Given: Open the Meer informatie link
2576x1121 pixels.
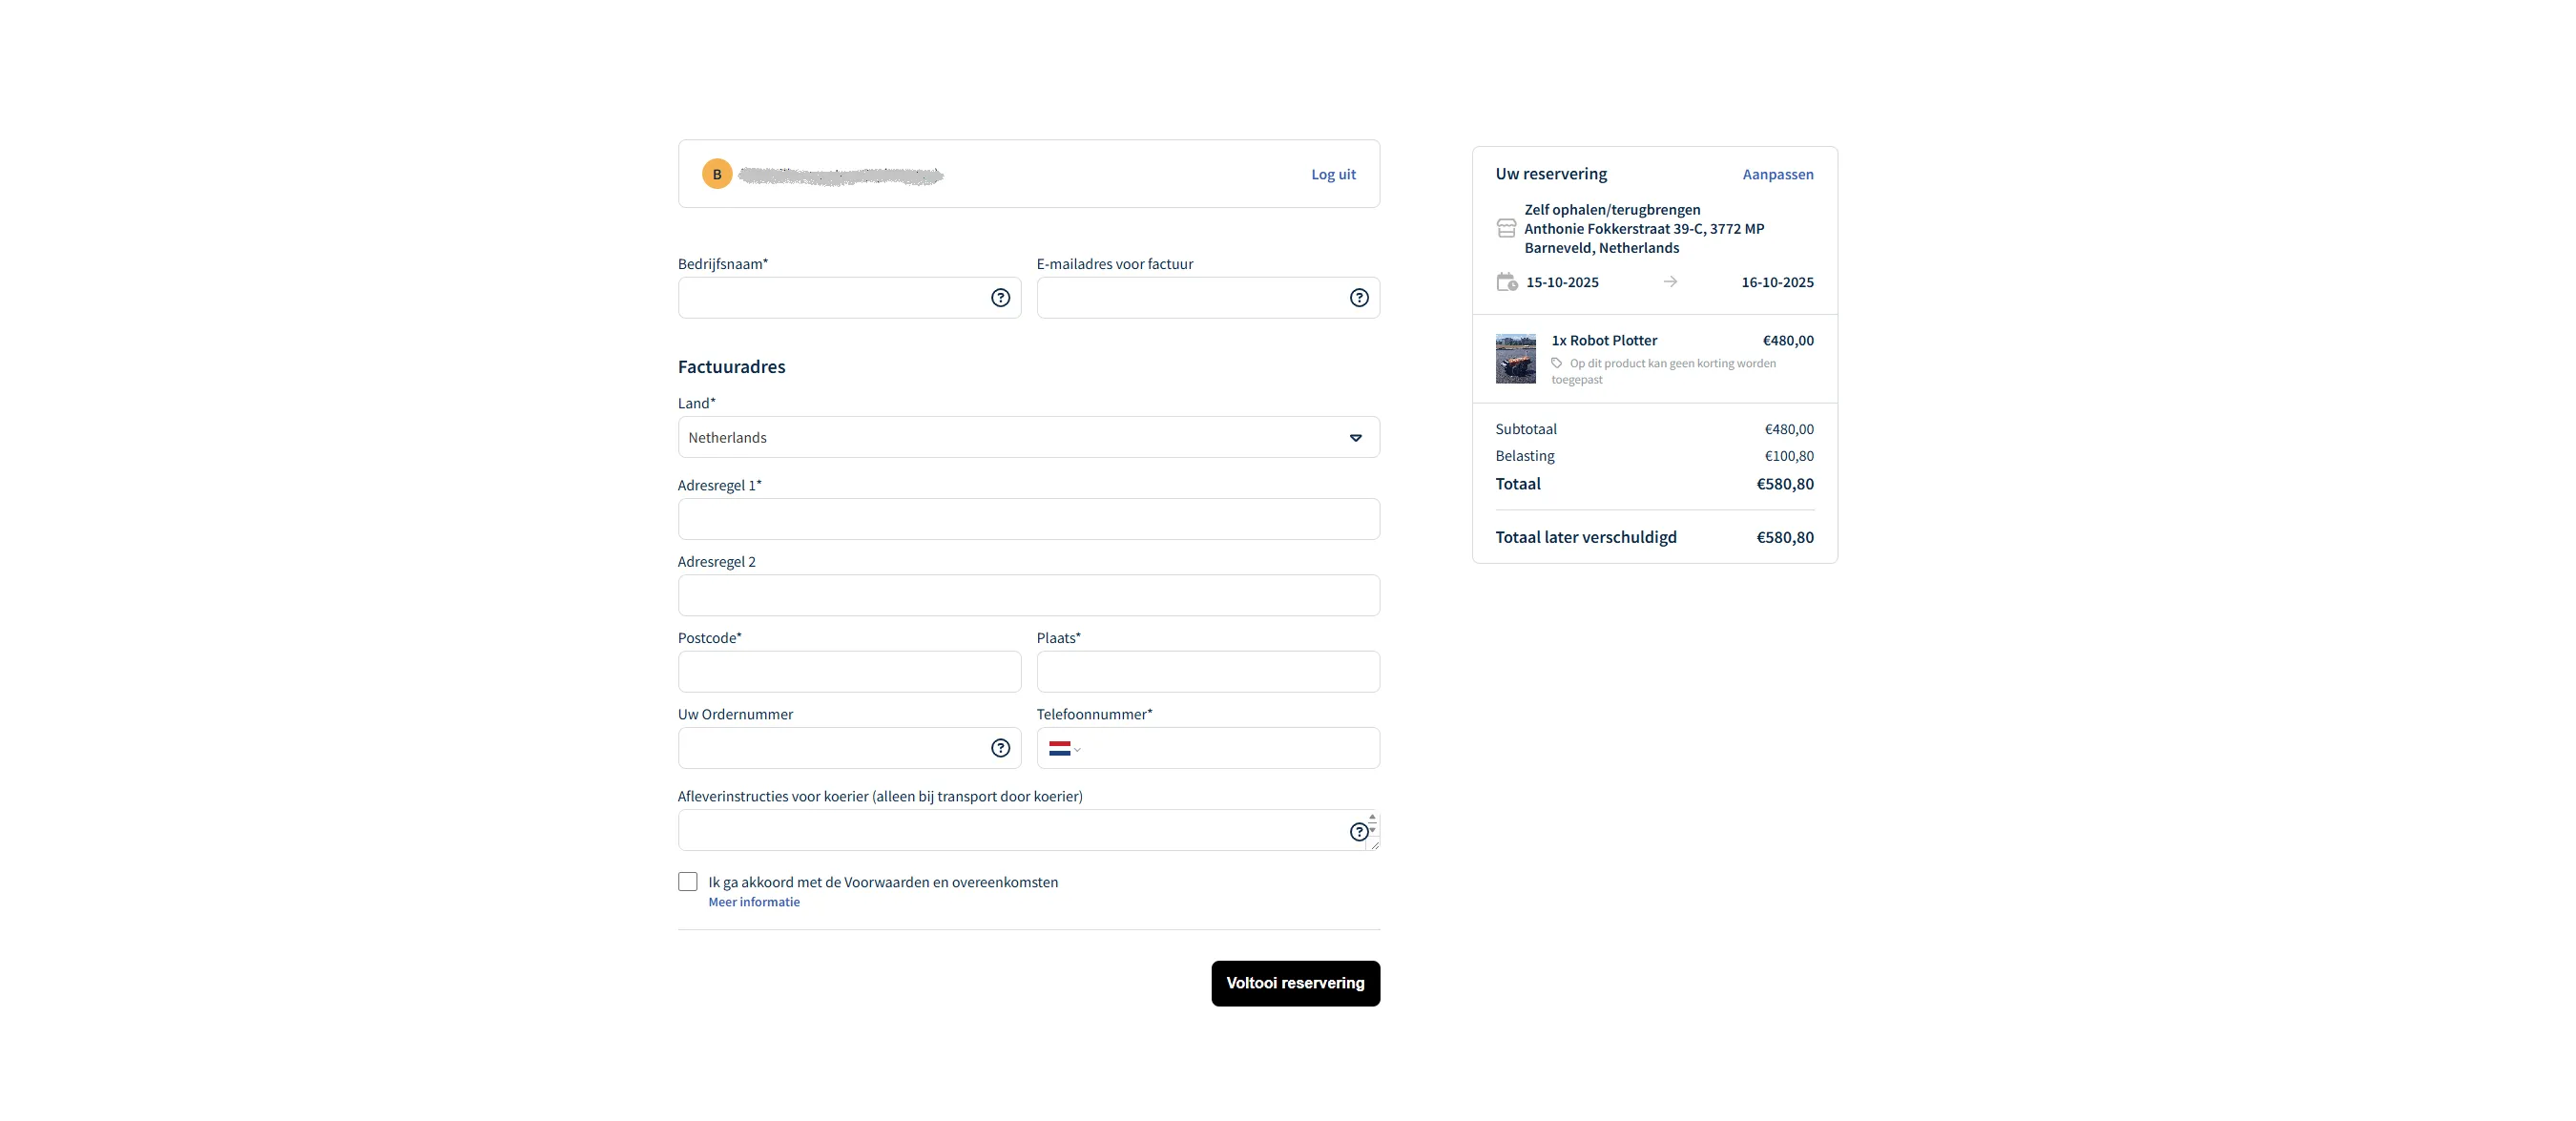Looking at the screenshot, I should coord(754,902).
